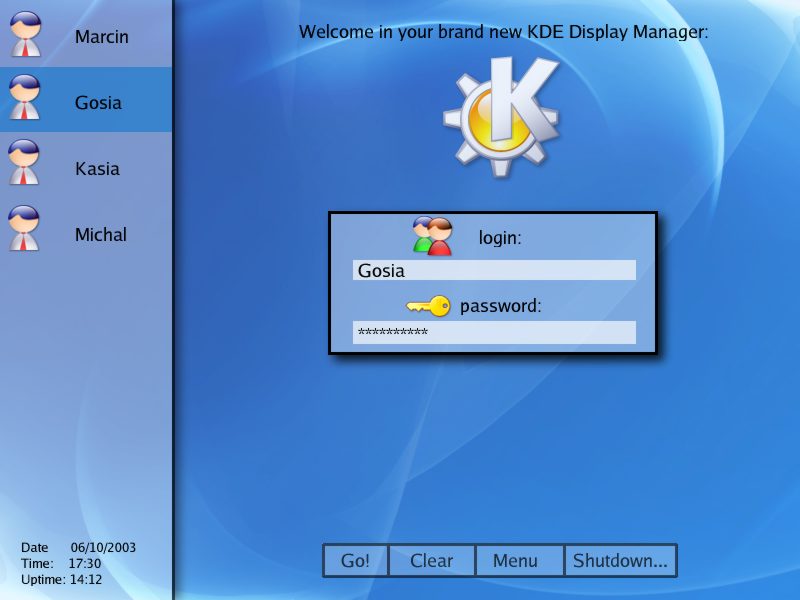Click the Clear button
Viewport: 800px width, 600px height.
(x=432, y=561)
